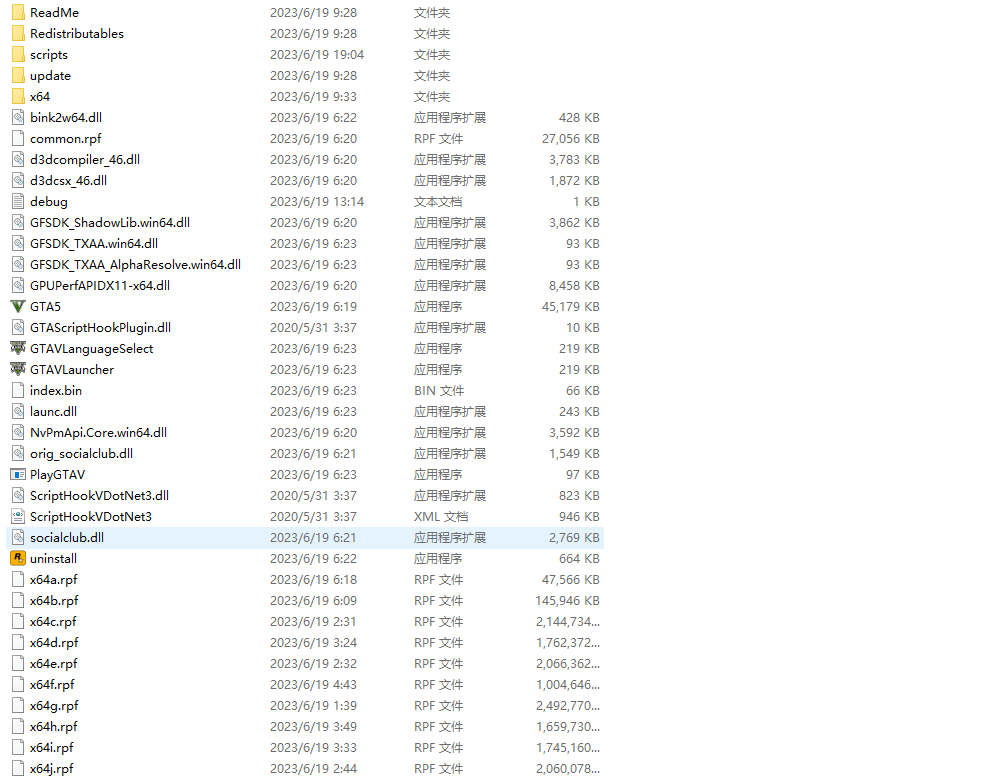Select the socialclub.dll file icon
The width and height of the screenshot is (1008, 777).
pos(18,537)
